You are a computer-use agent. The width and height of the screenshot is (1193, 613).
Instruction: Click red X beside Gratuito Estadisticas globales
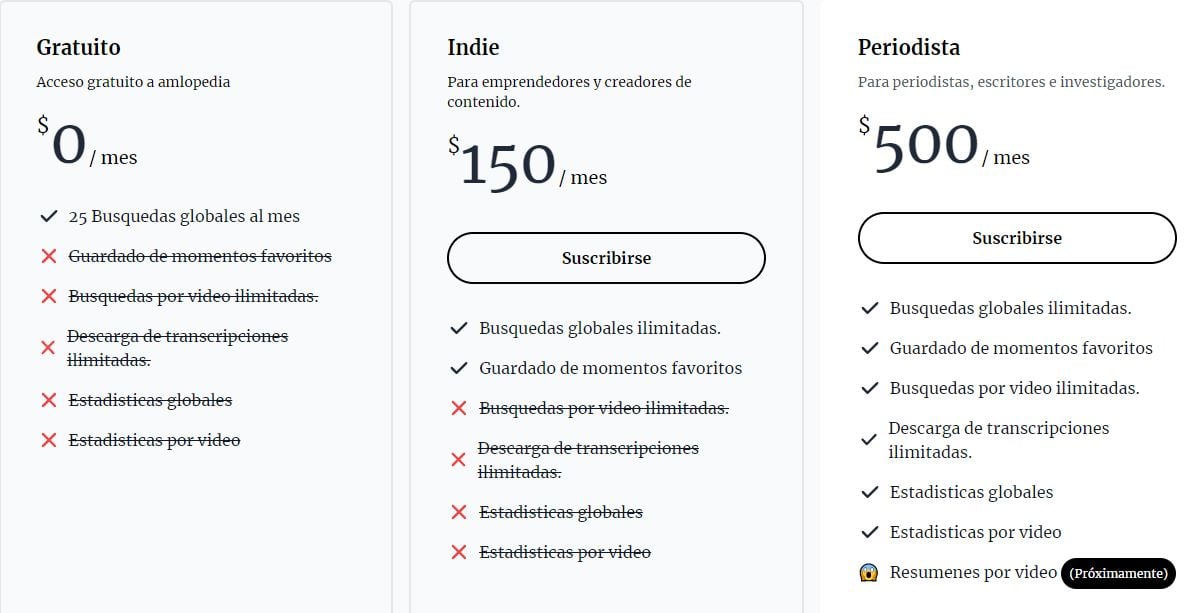48,400
